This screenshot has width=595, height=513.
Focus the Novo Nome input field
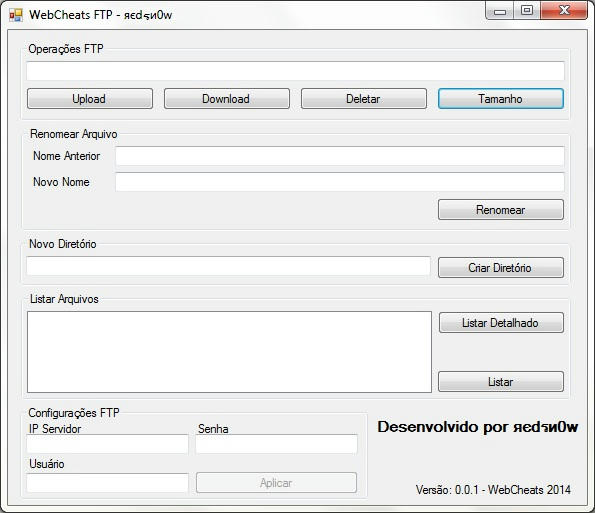(x=340, y=182)
